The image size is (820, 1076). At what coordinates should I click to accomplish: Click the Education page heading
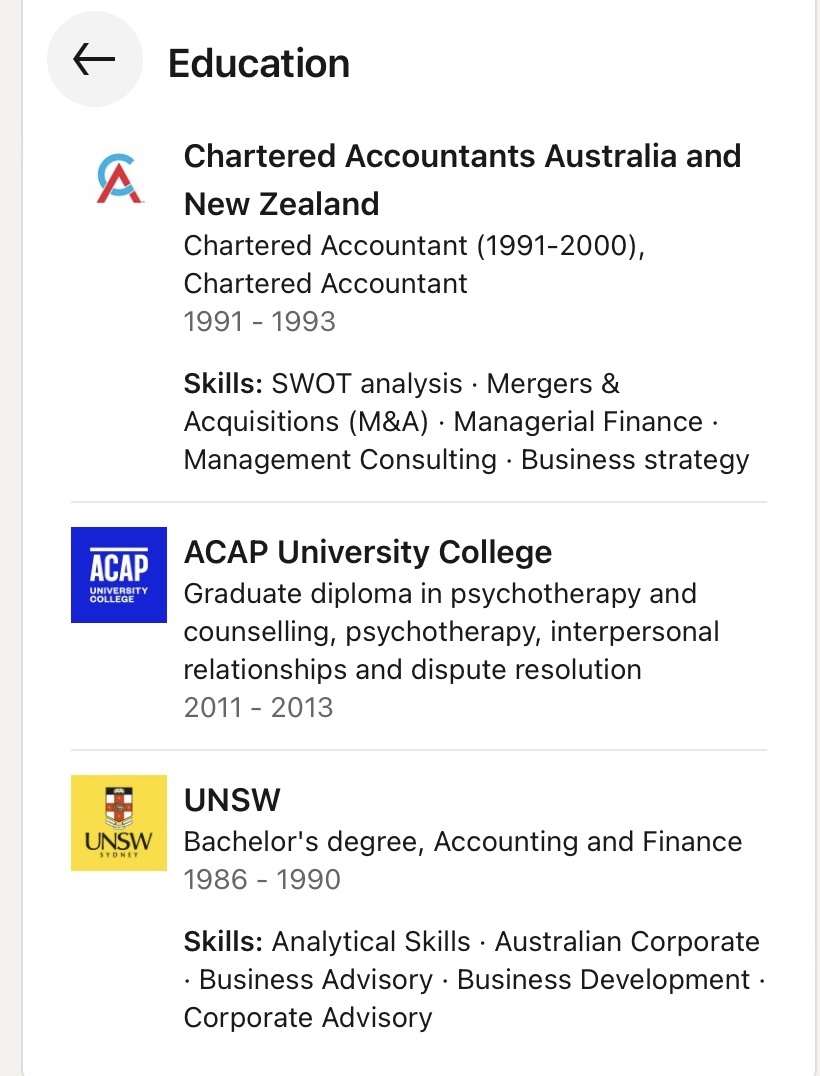259,64
